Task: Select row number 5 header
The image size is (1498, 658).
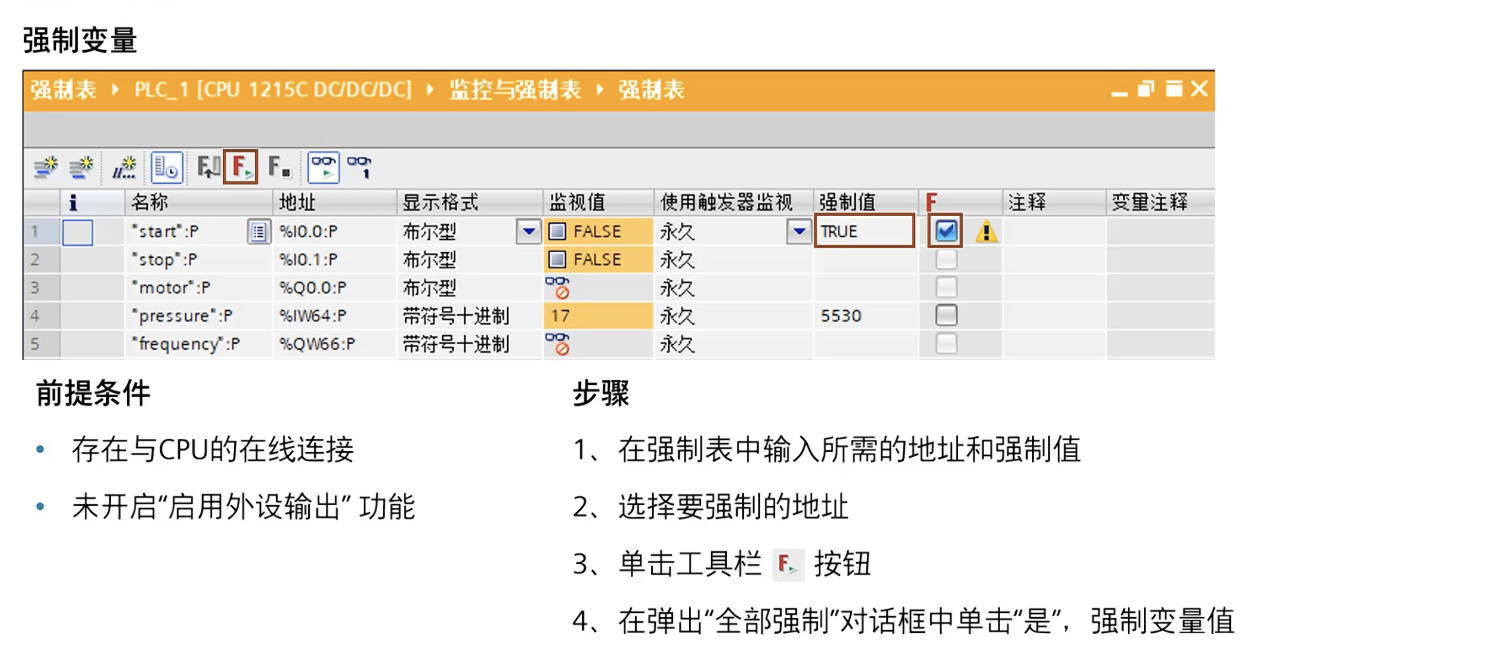Action: click(x=41, y=344)
